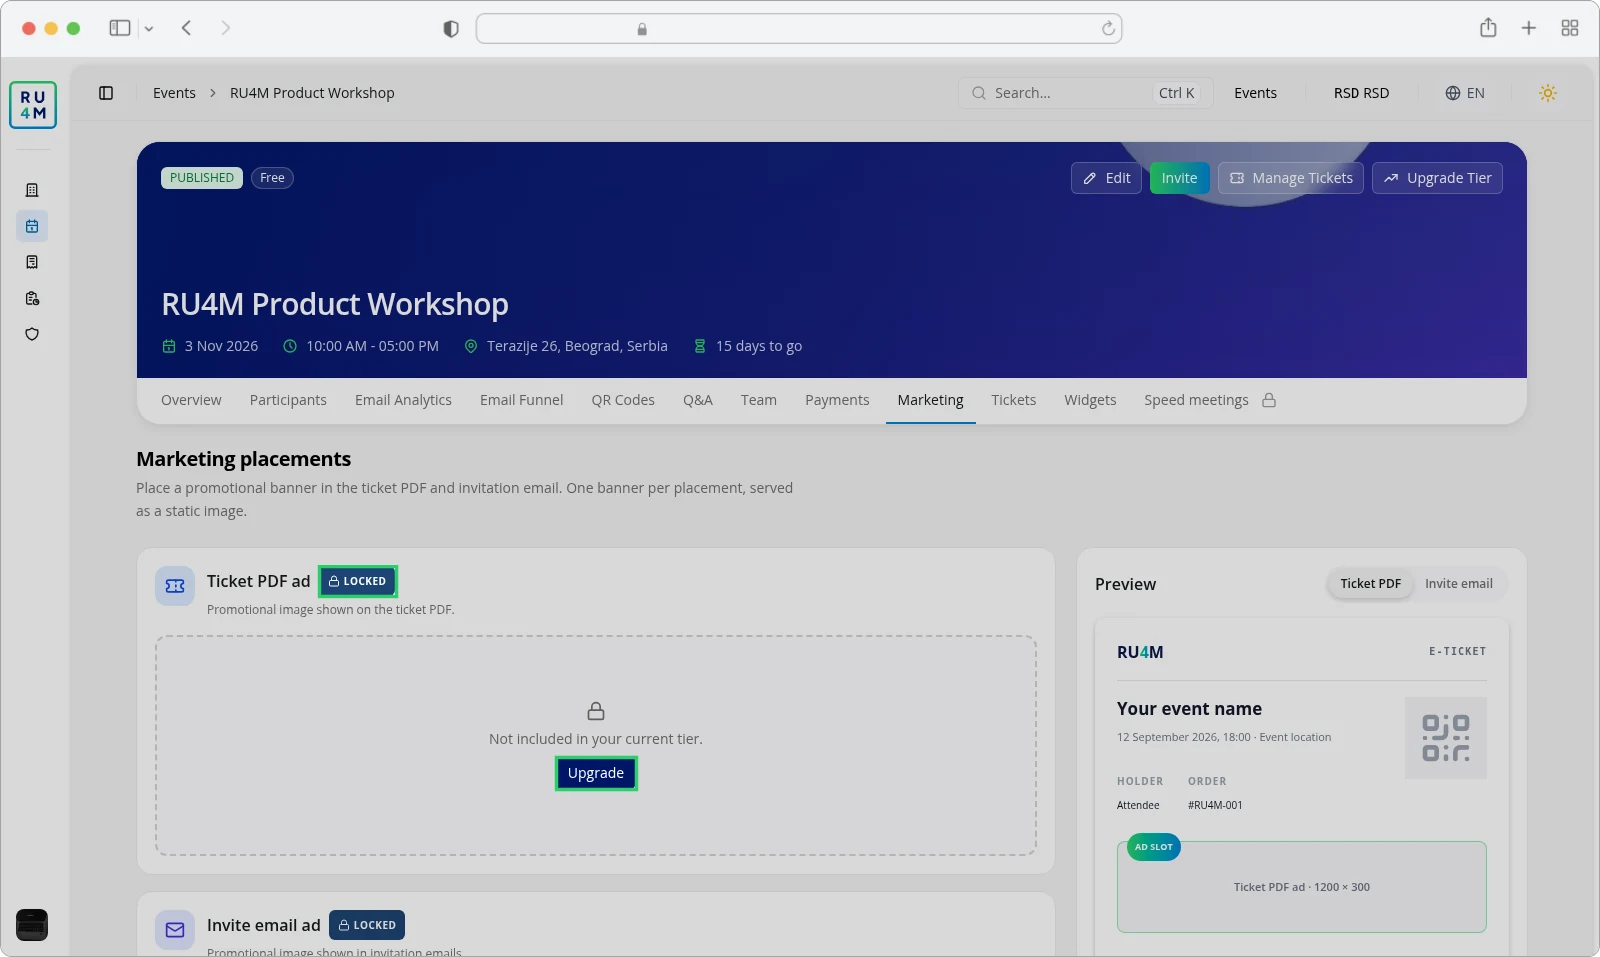Open the Team tab
Image resolution: width=1600 pixels, height=957 pixels.
tap(759, 400)
